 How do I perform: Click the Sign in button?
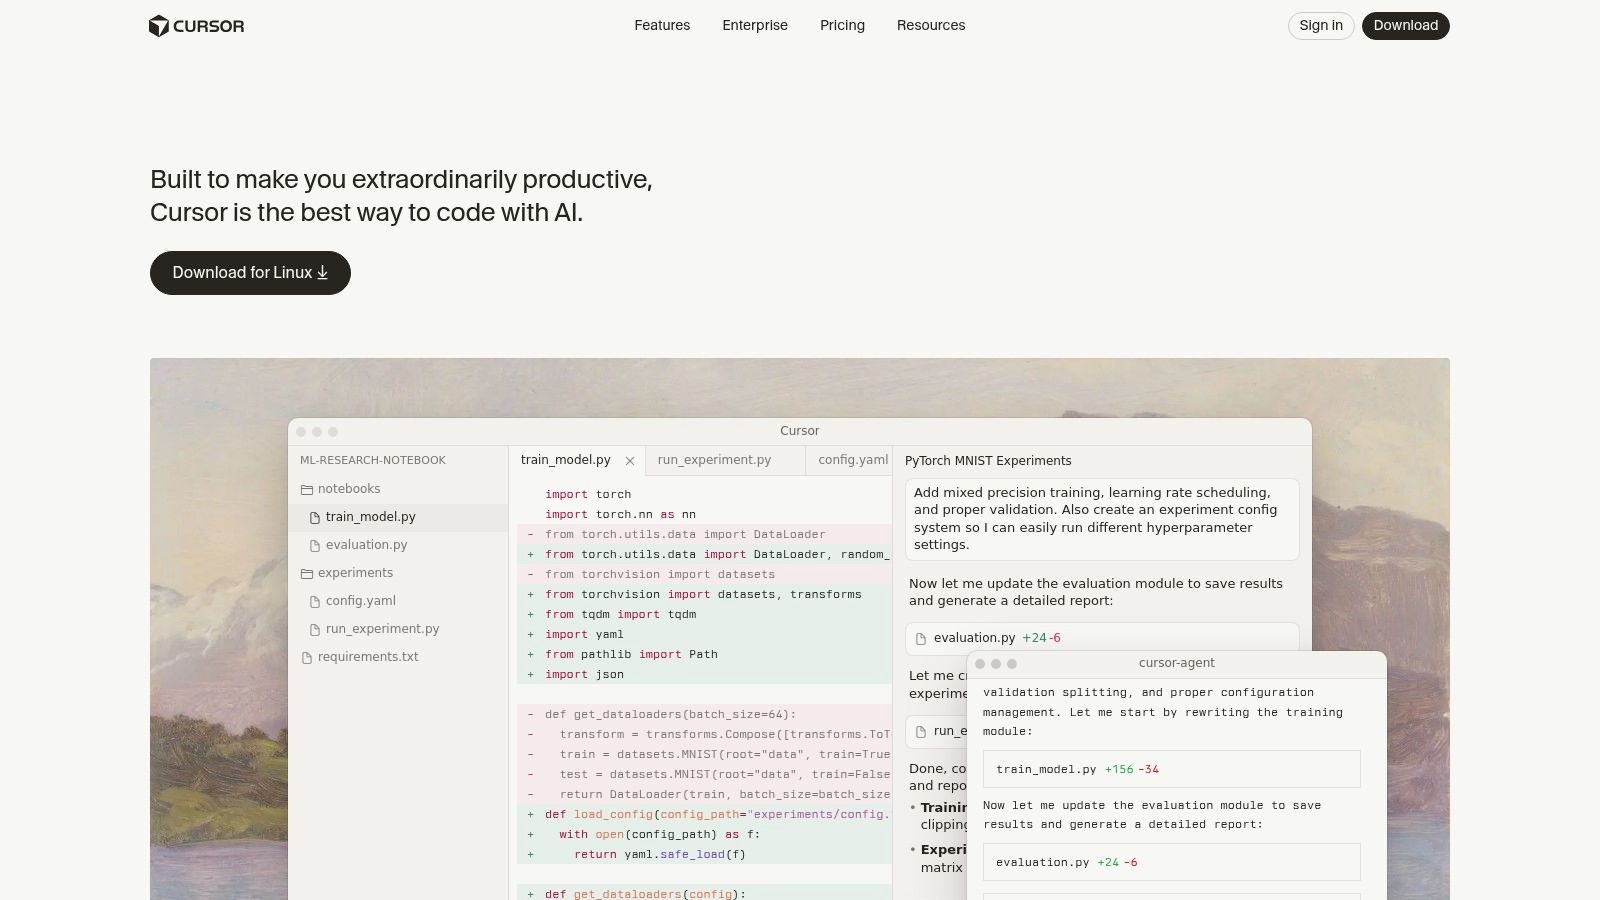[x=1320, y=26]
